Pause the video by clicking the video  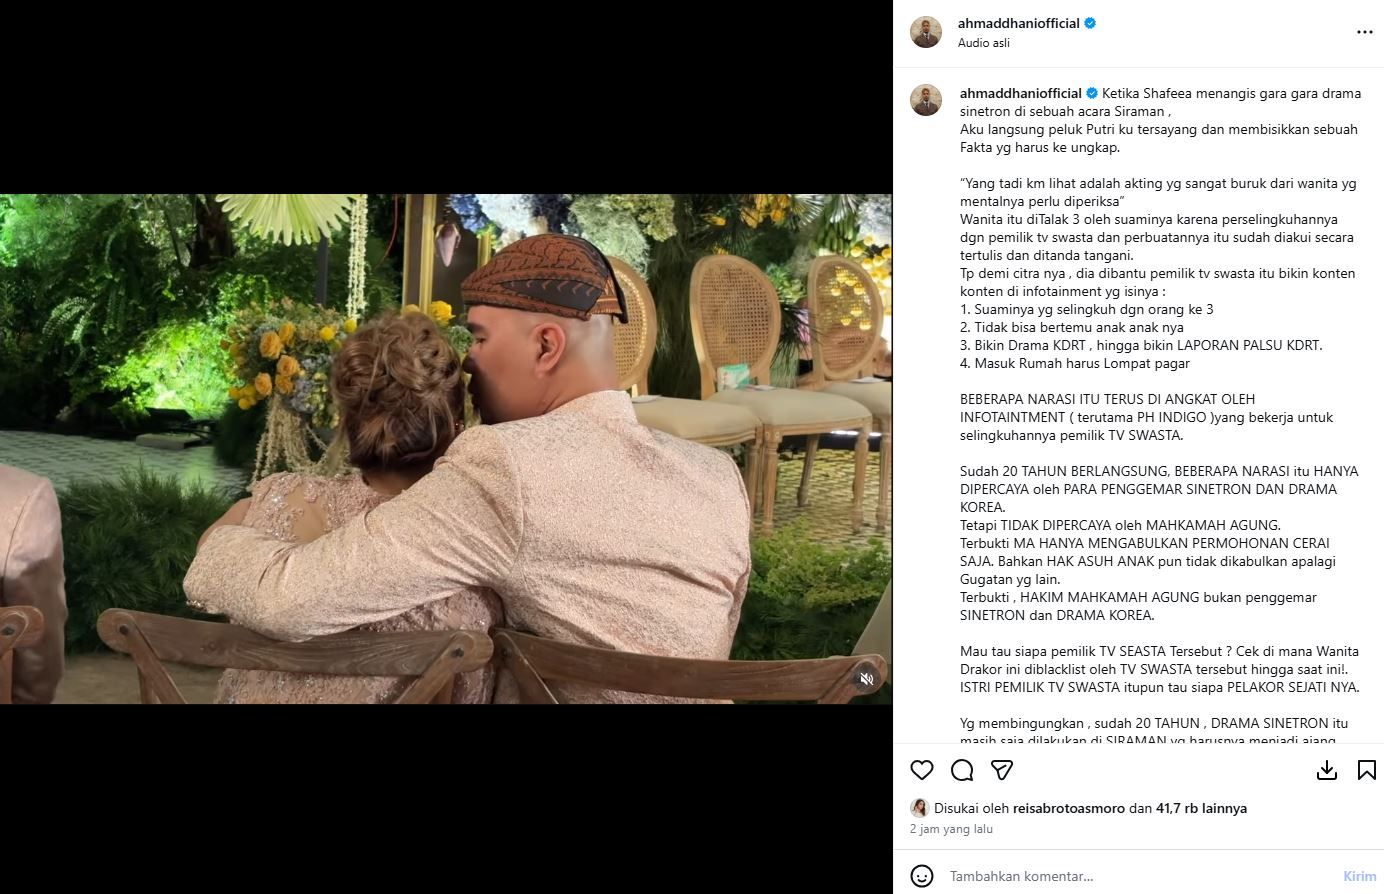[446, 449]
